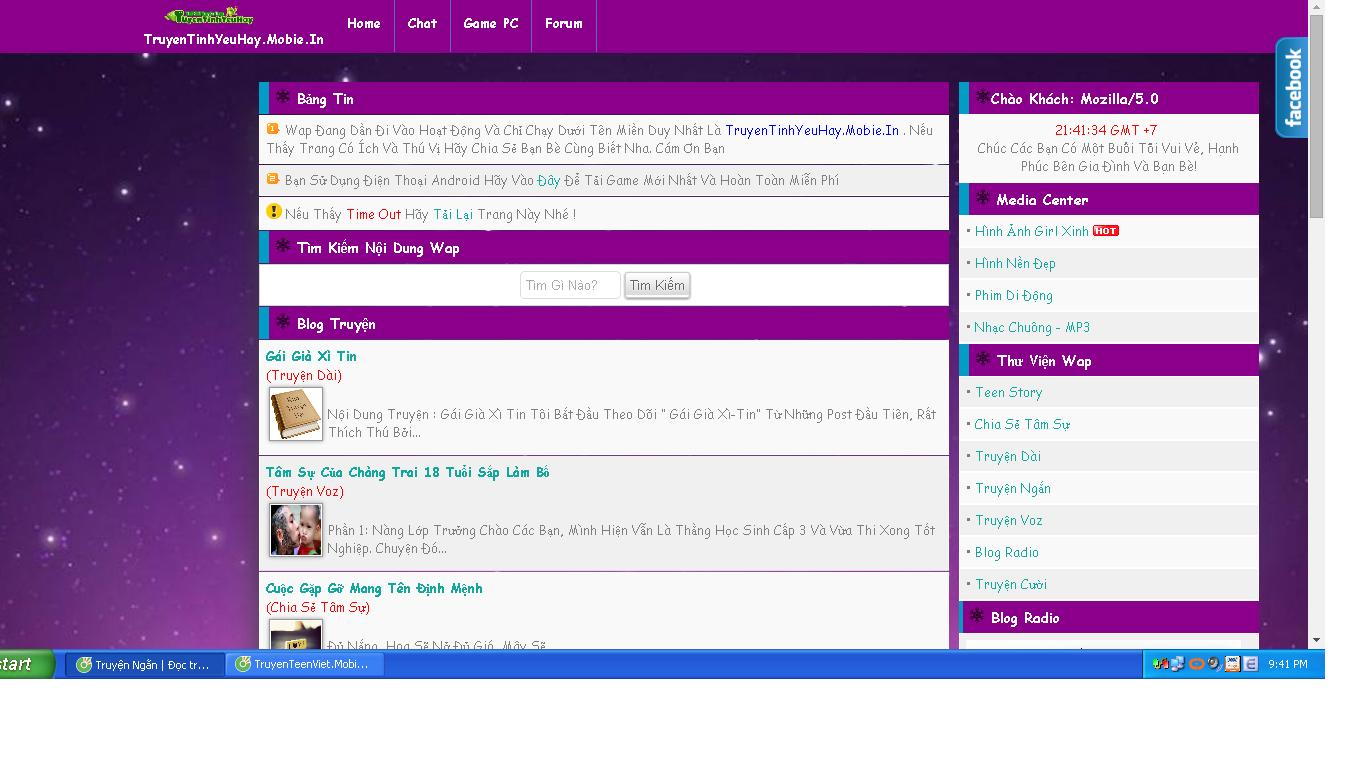
Task: Focus the Tìm Gì Nào search field
Action: (570, 285)
